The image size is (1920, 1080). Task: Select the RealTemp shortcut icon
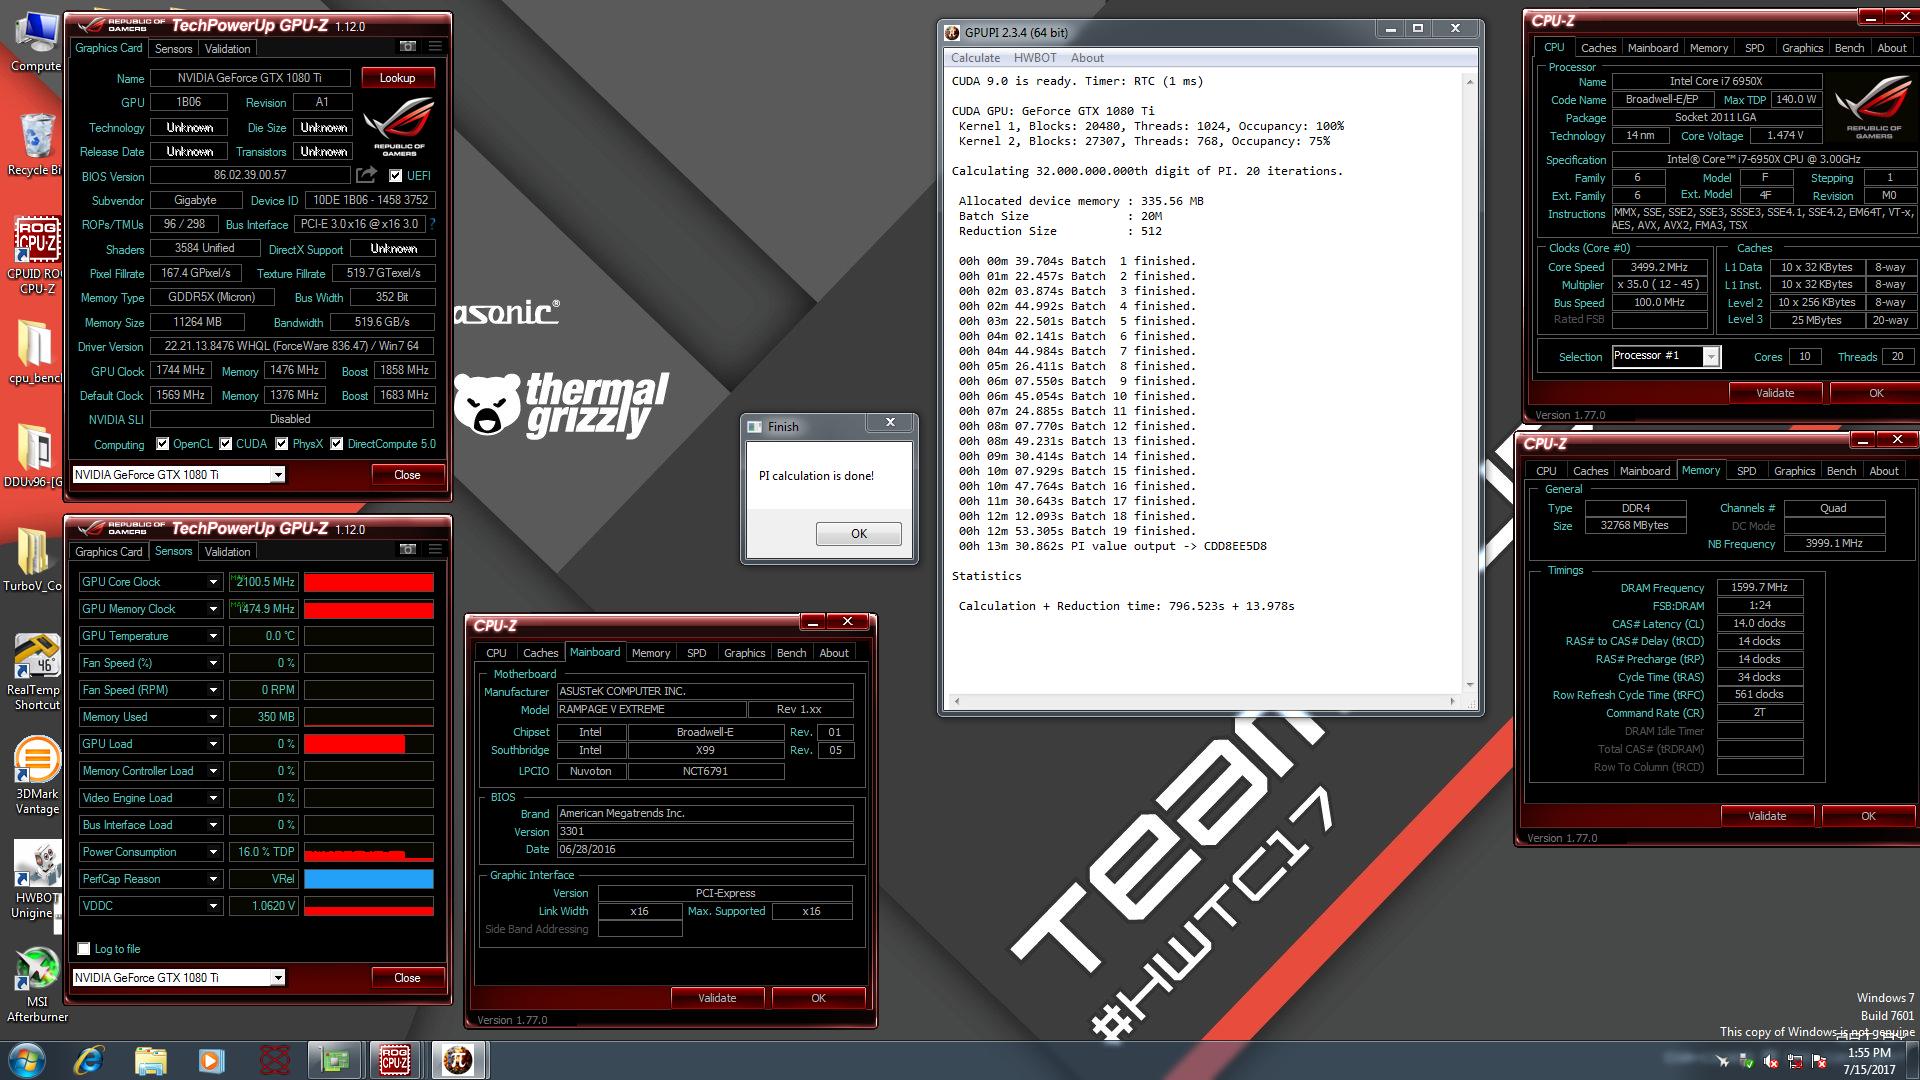coord(36,671)
